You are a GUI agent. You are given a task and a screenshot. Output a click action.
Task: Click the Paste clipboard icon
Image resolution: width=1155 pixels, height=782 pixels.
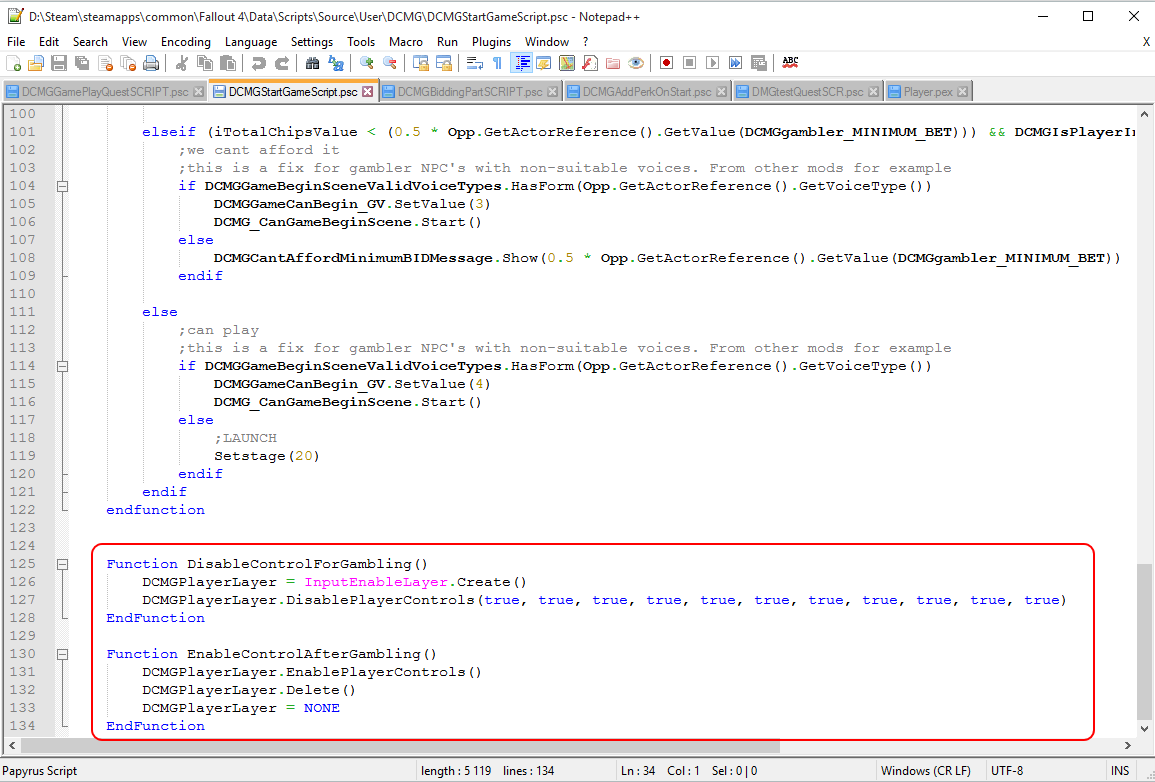[228, 63]
